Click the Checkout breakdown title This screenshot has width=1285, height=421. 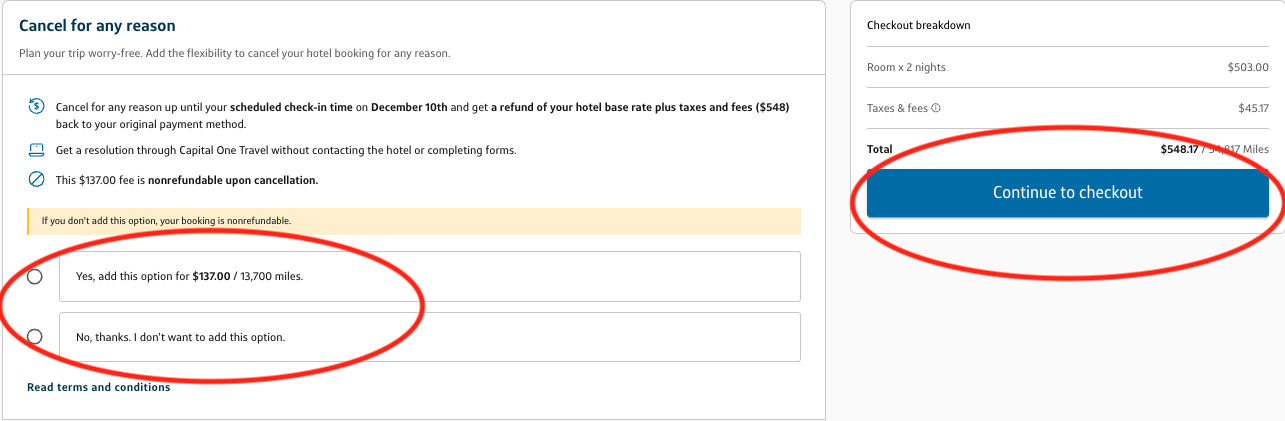coord(919,25)
